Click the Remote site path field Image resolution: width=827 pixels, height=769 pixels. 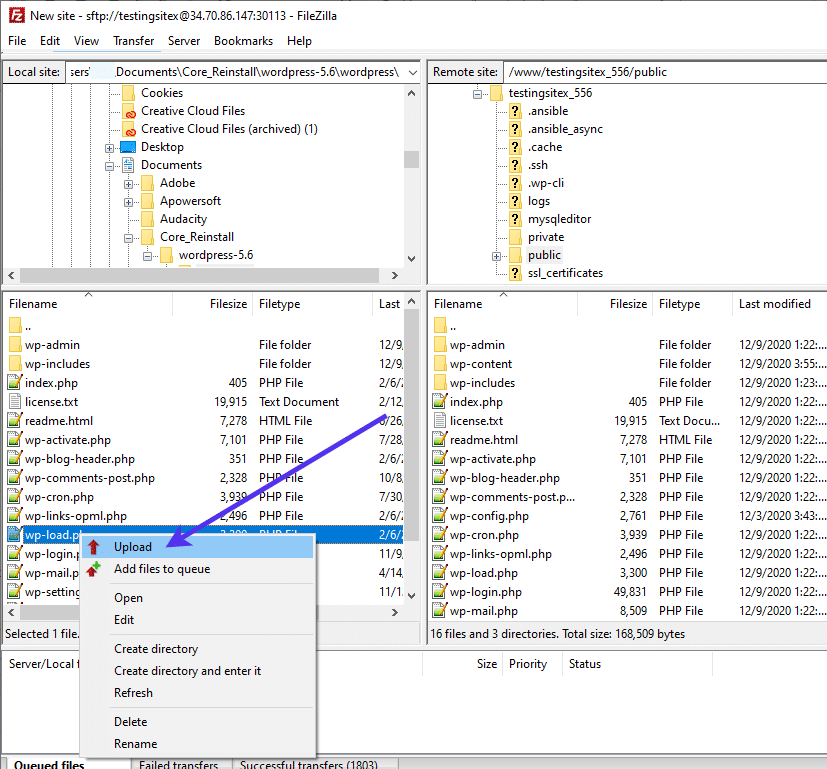(x=660, y=72)
